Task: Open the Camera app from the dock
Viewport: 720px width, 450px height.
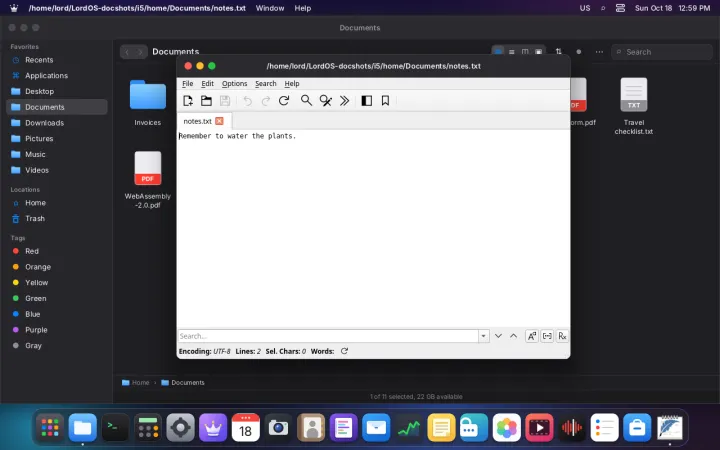Action: tap(278, 428)
